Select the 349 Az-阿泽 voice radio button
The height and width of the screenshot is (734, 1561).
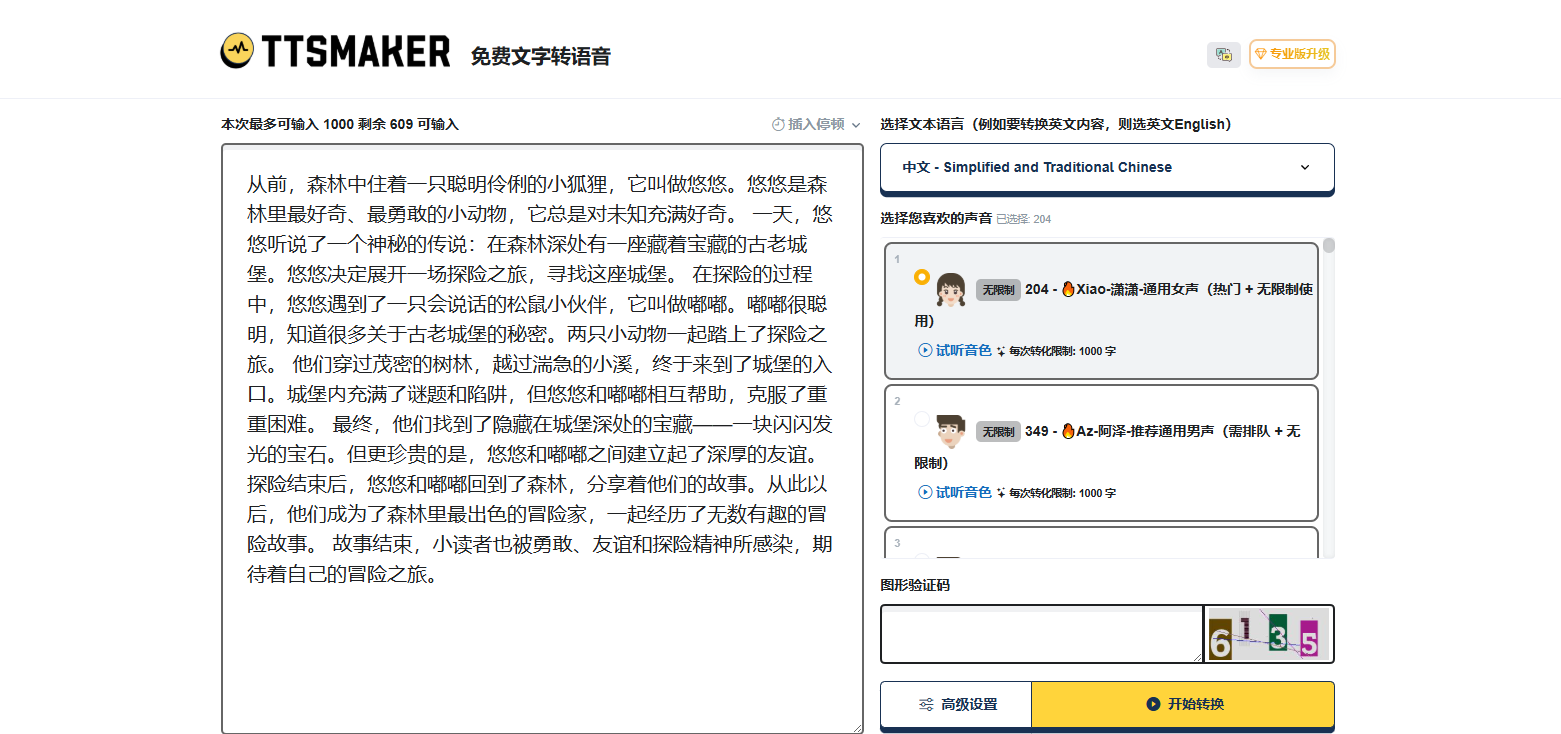(921, 419)
